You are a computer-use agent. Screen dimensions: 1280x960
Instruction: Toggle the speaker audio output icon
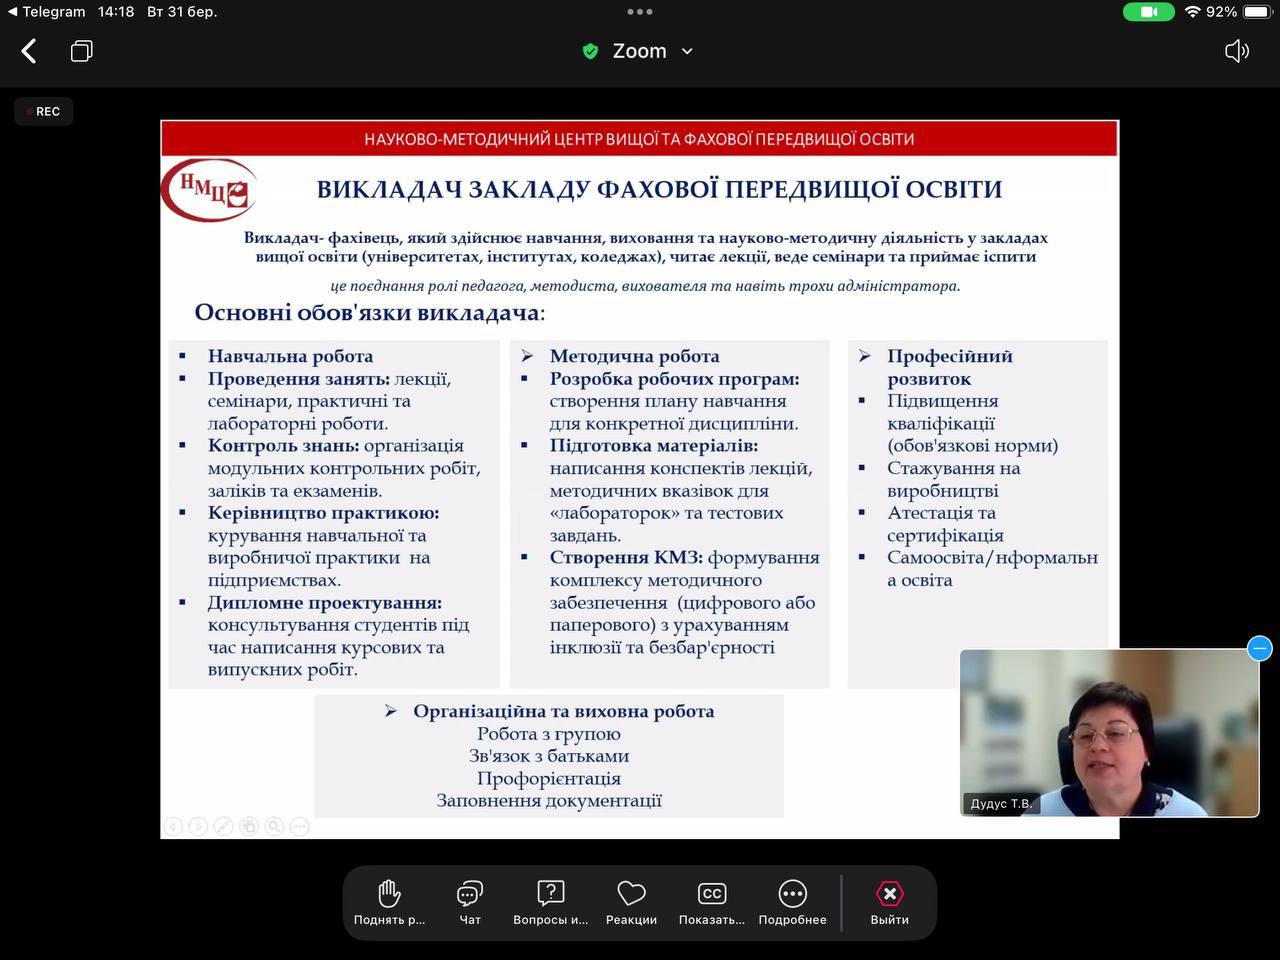tap(1236, 51)
